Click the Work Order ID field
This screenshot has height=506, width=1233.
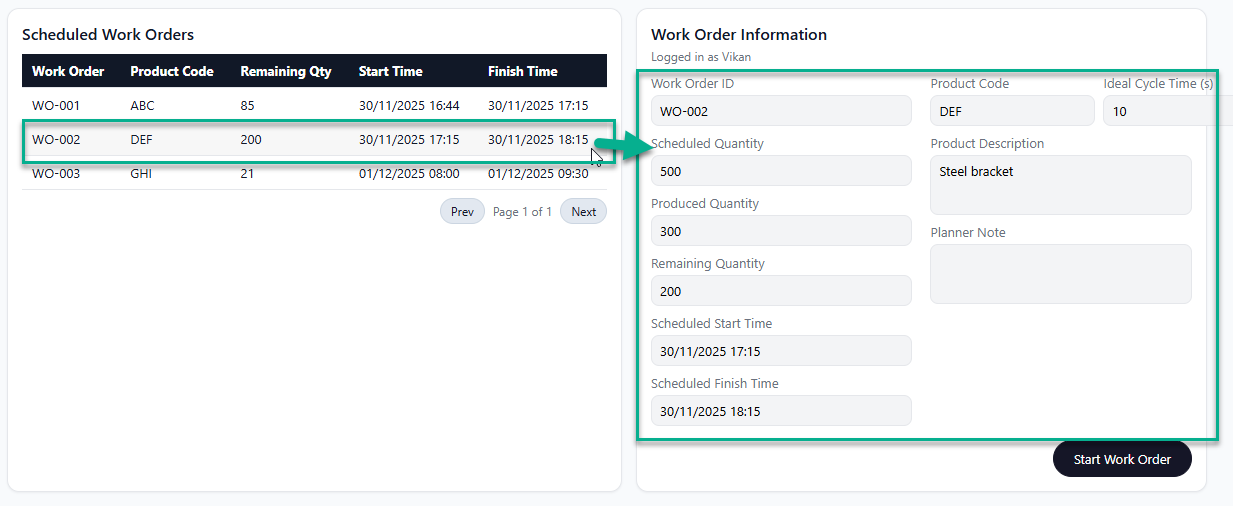(x=780, y=111)
